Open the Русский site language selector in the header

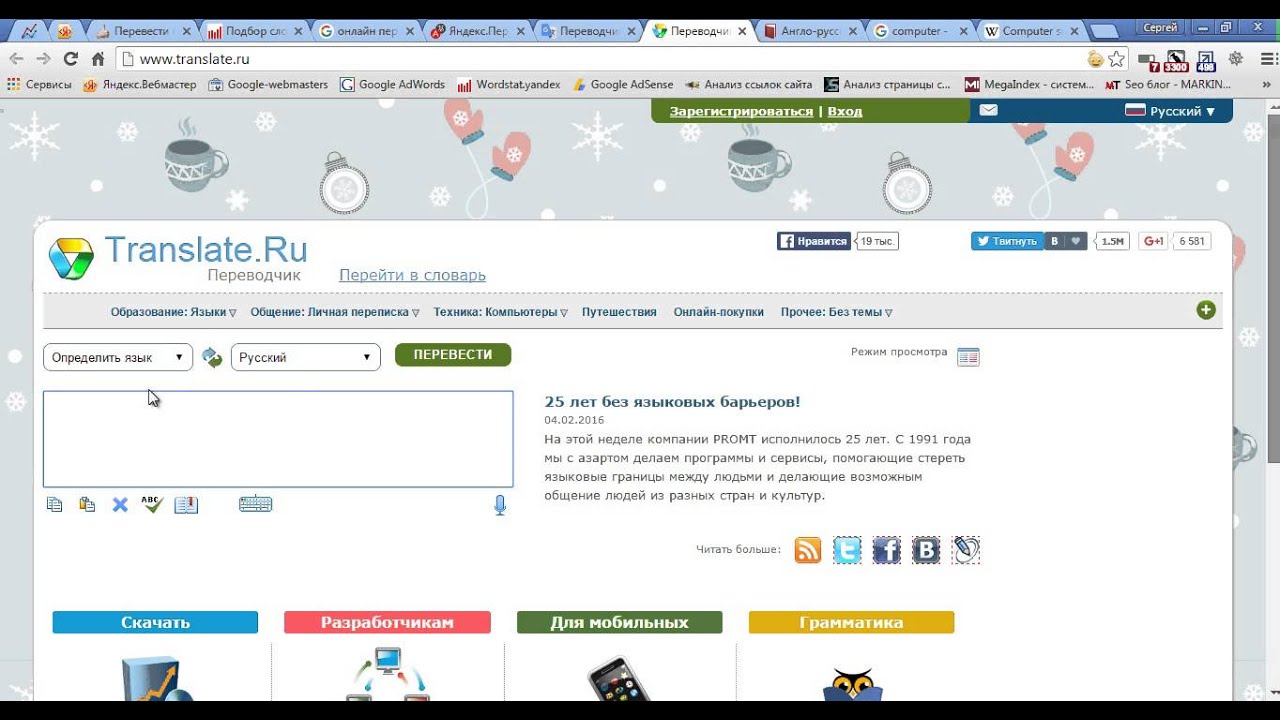click(1171, 111)
